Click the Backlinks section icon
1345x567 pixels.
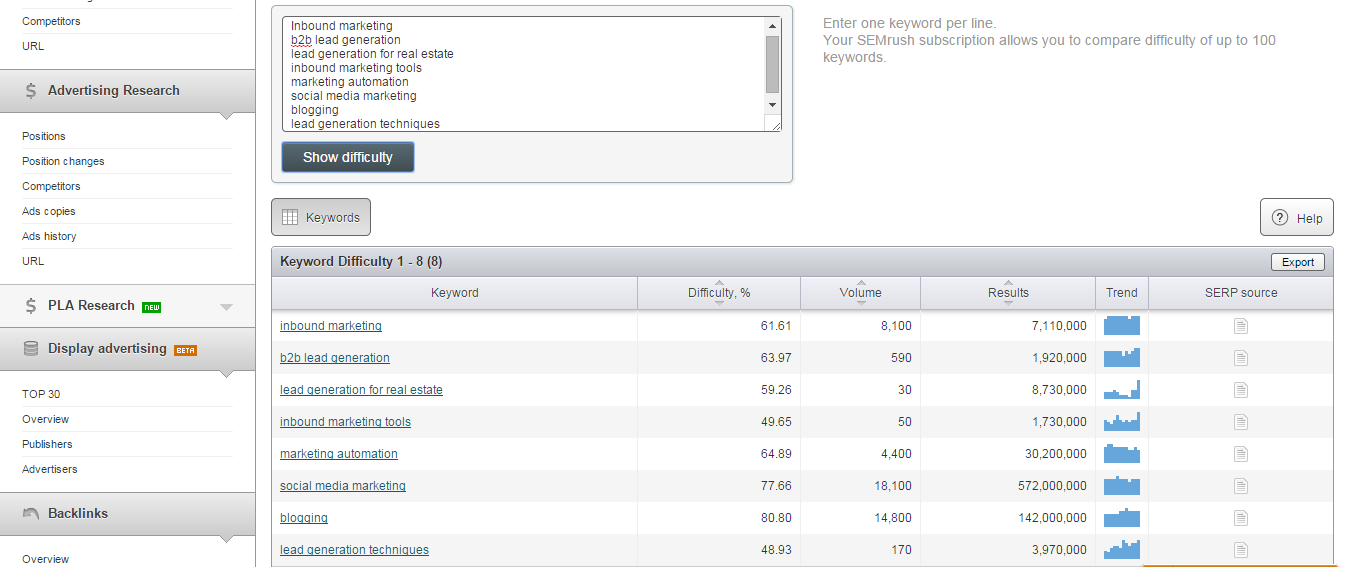[x=32, y=514]
